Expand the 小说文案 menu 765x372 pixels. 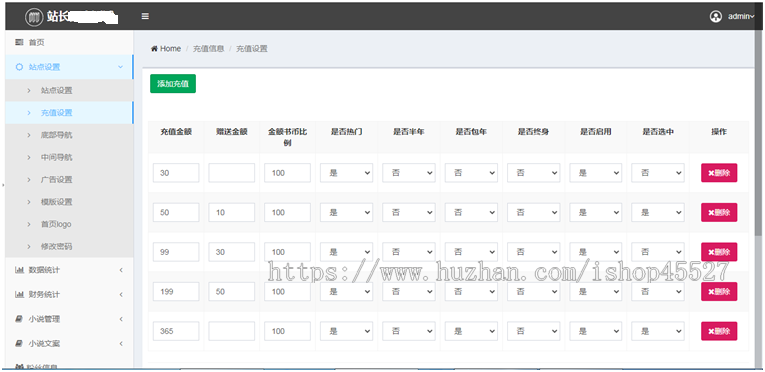[69, 343]
